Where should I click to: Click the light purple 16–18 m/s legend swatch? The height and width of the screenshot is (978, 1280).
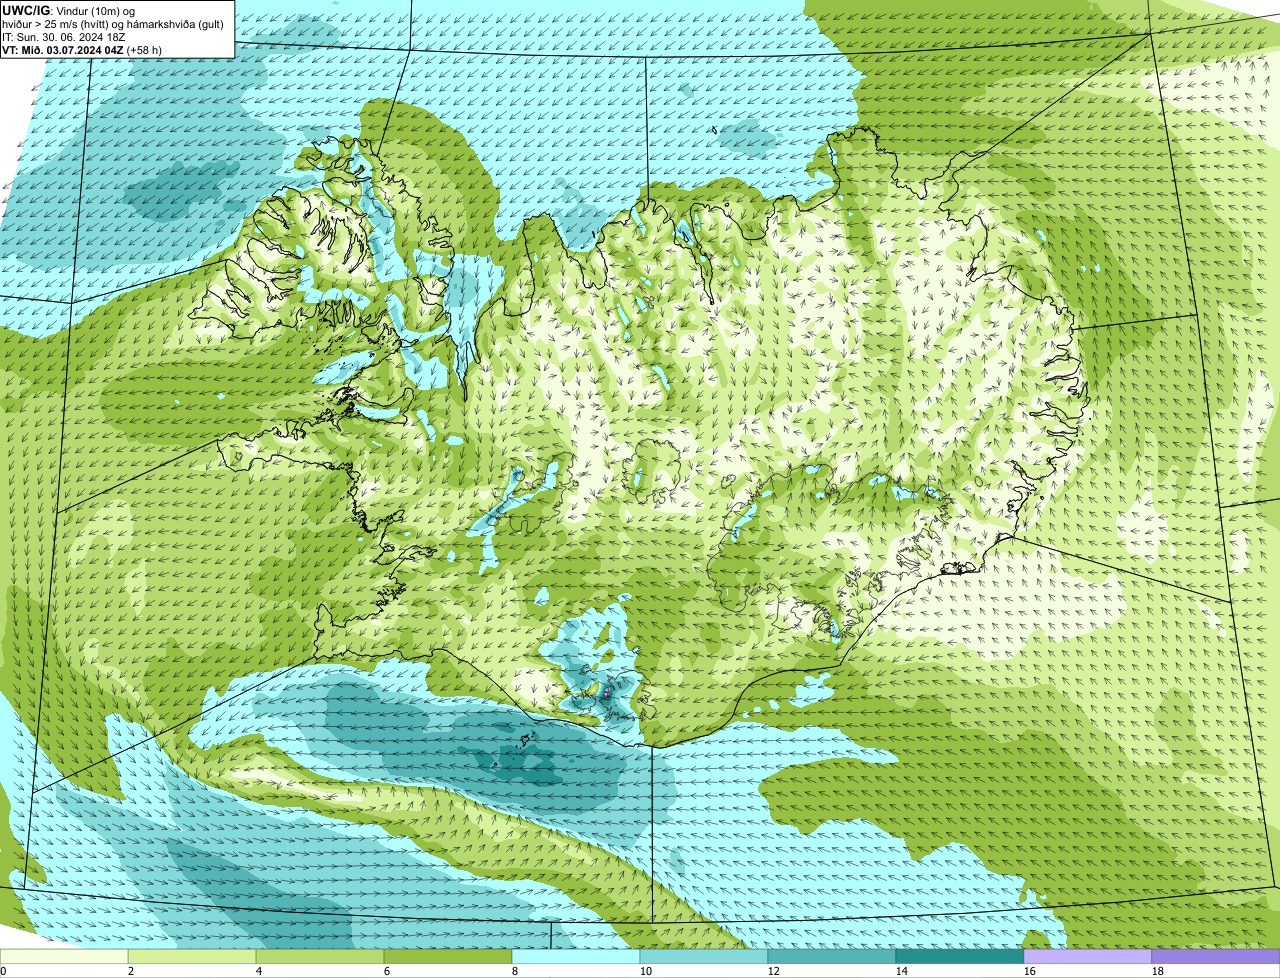coord(1088,956)
